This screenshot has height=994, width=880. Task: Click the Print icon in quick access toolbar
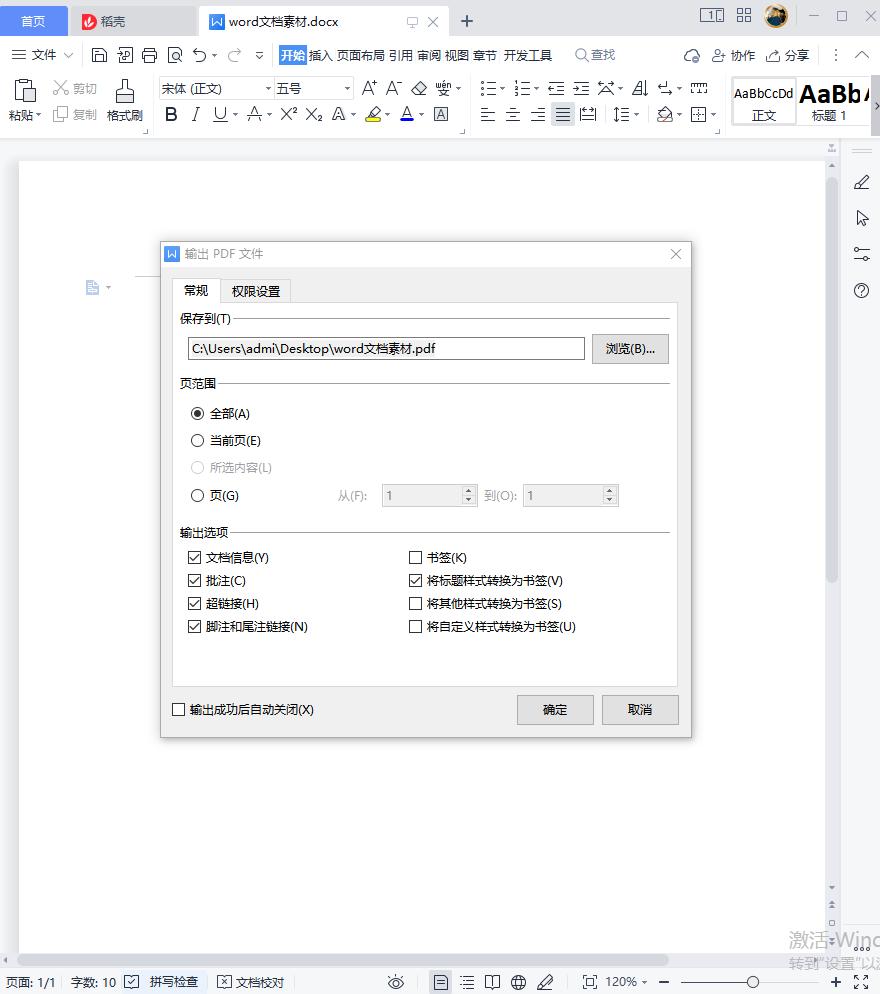tap(148, 55)
